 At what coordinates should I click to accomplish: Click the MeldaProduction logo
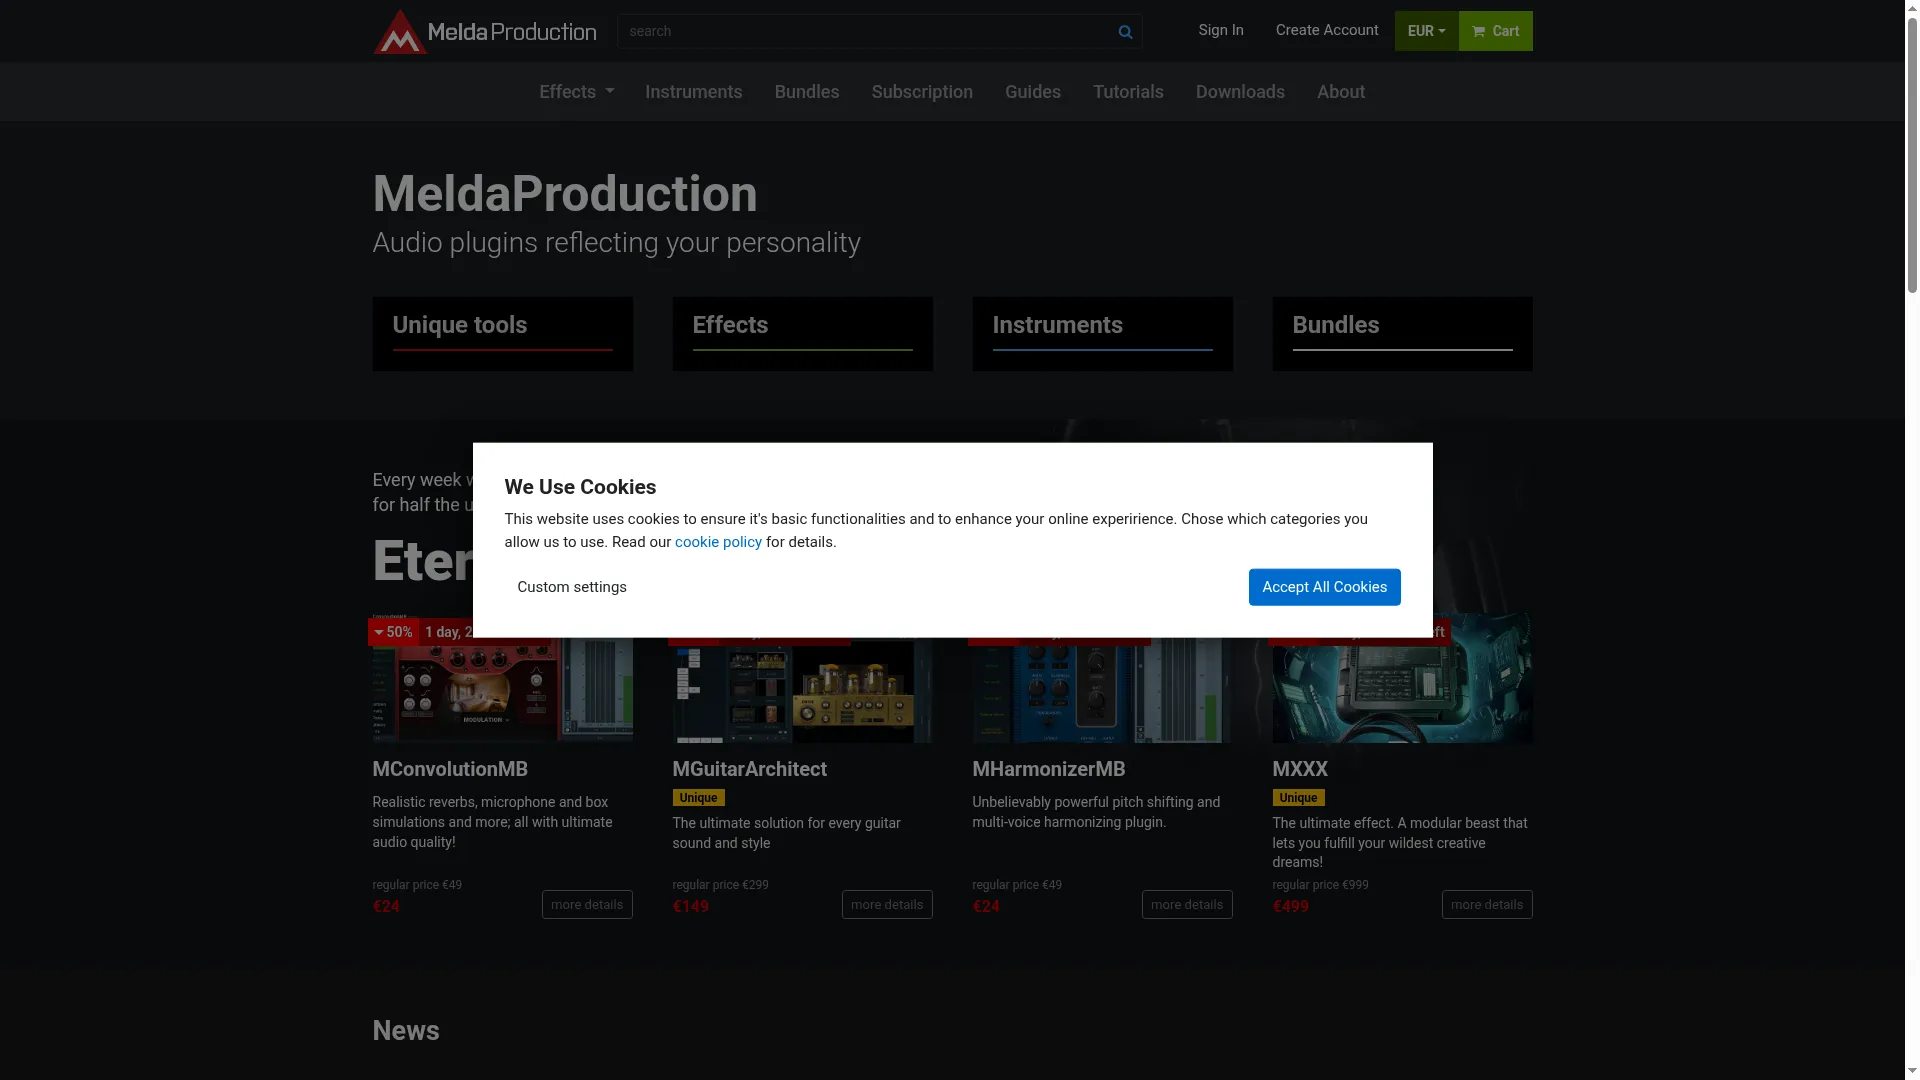[485, 31]
